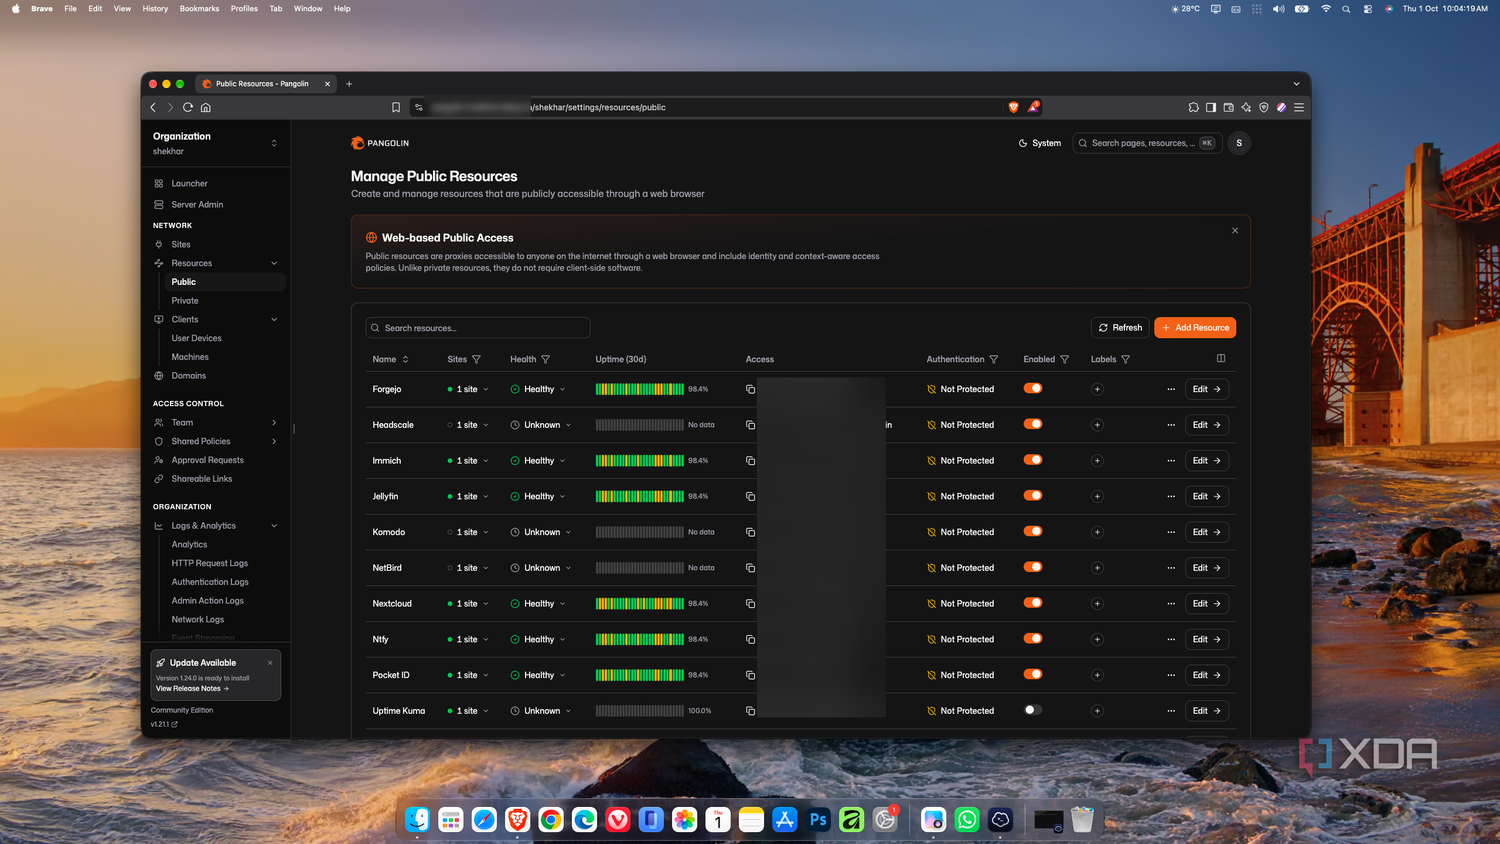Open View Release Notes link
1500x844 pixels.
click(192, 689)
